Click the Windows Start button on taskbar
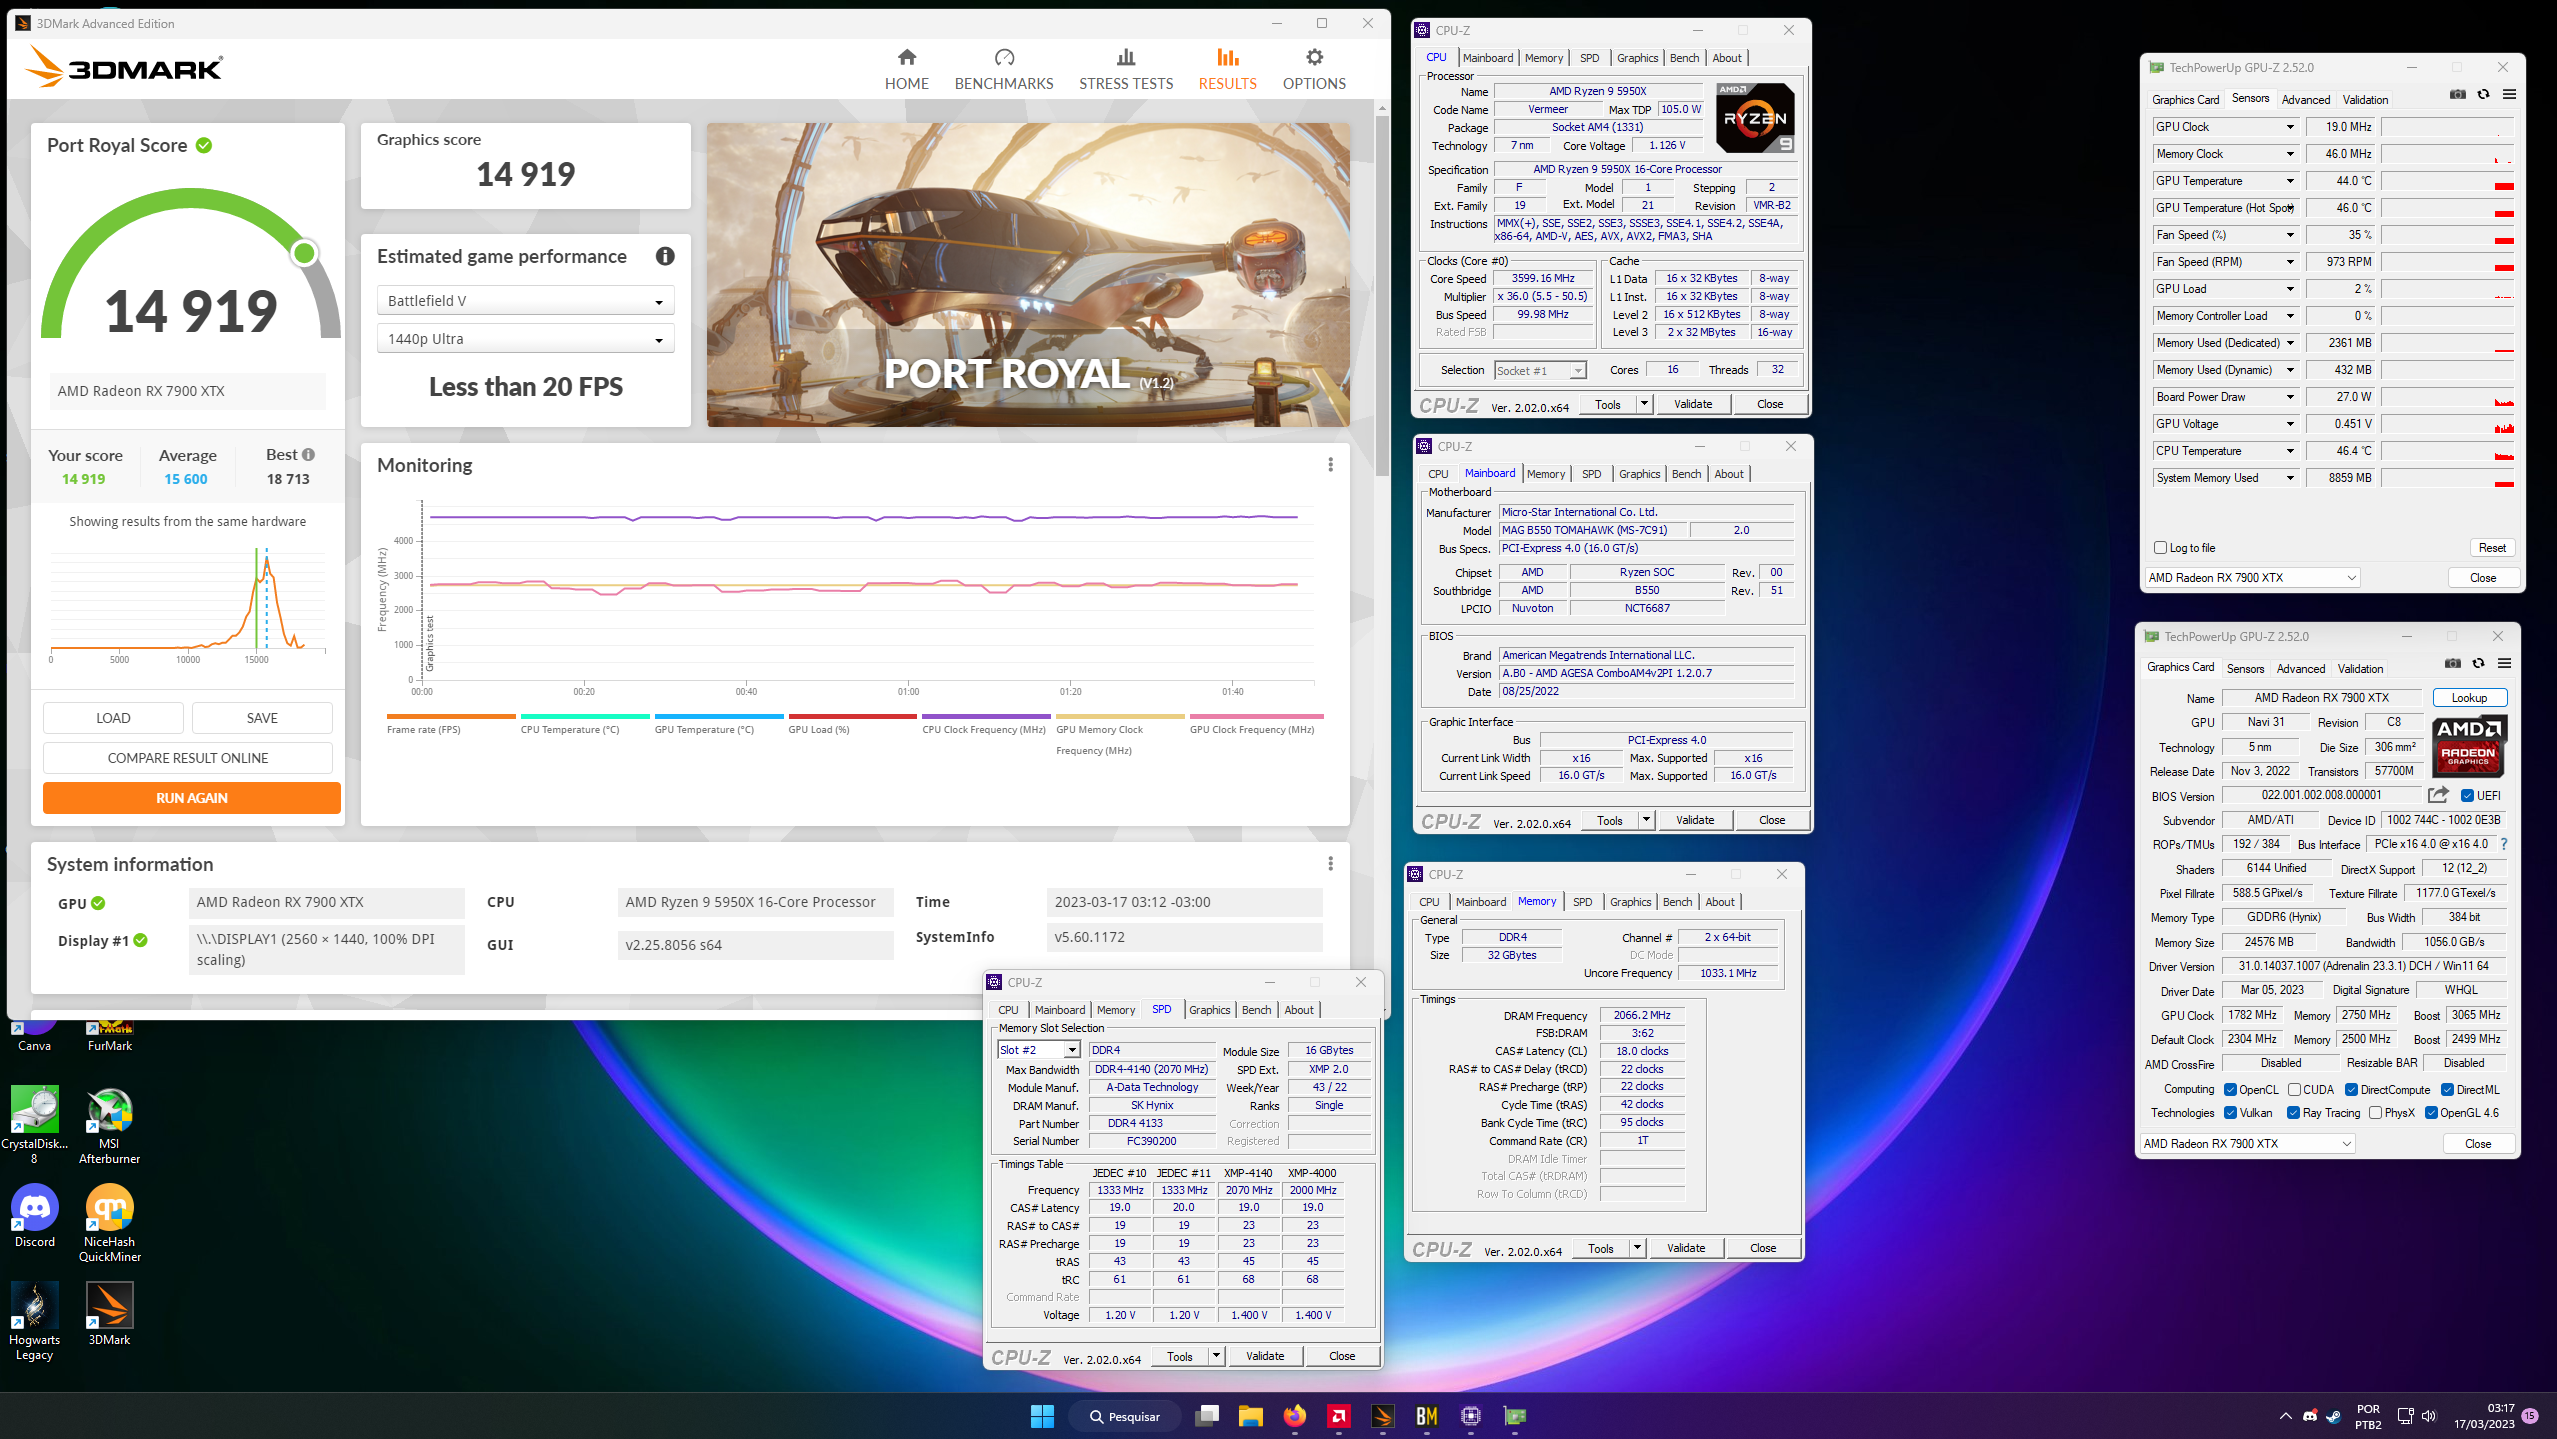Viewport: 2557px width, 1439px height. click(1042, 1416)
